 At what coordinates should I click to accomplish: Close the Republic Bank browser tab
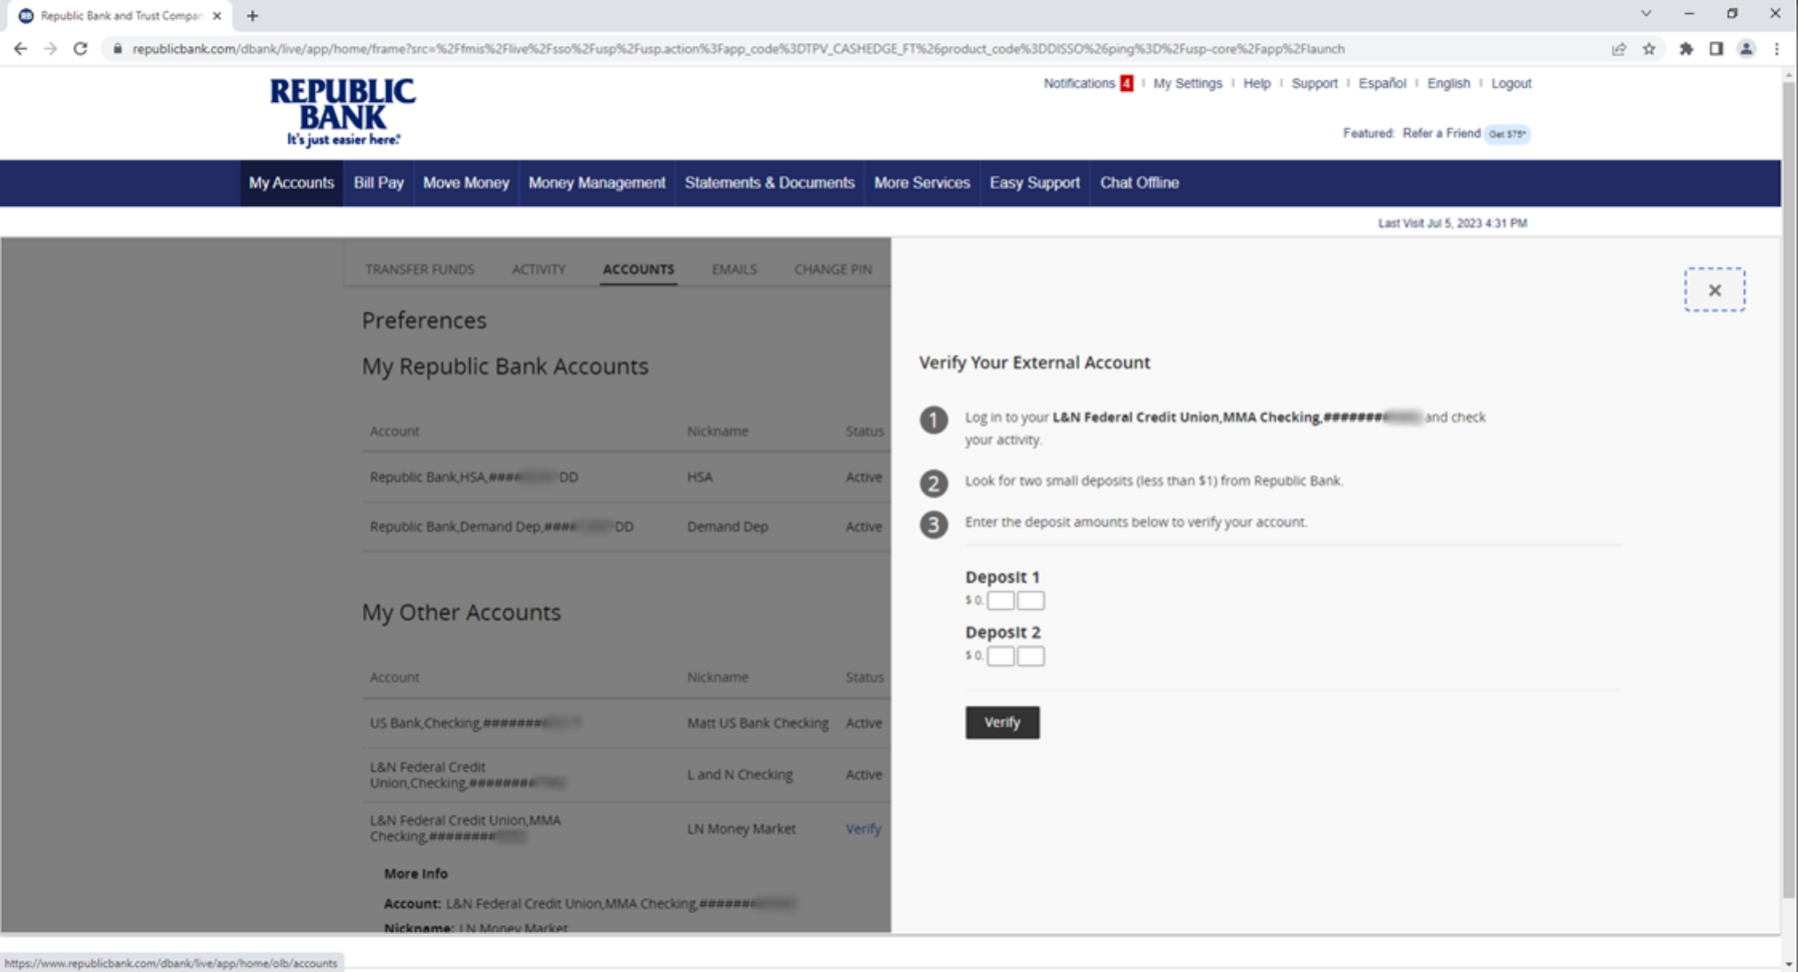(x=217, y=16)
